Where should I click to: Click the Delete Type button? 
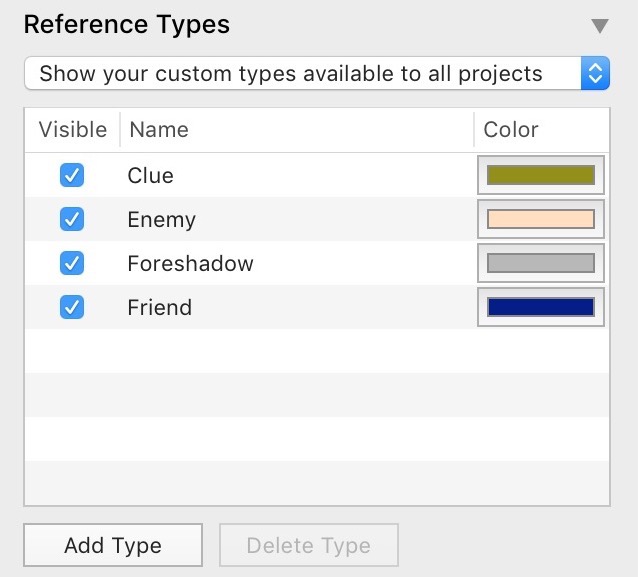click(308, 546)
